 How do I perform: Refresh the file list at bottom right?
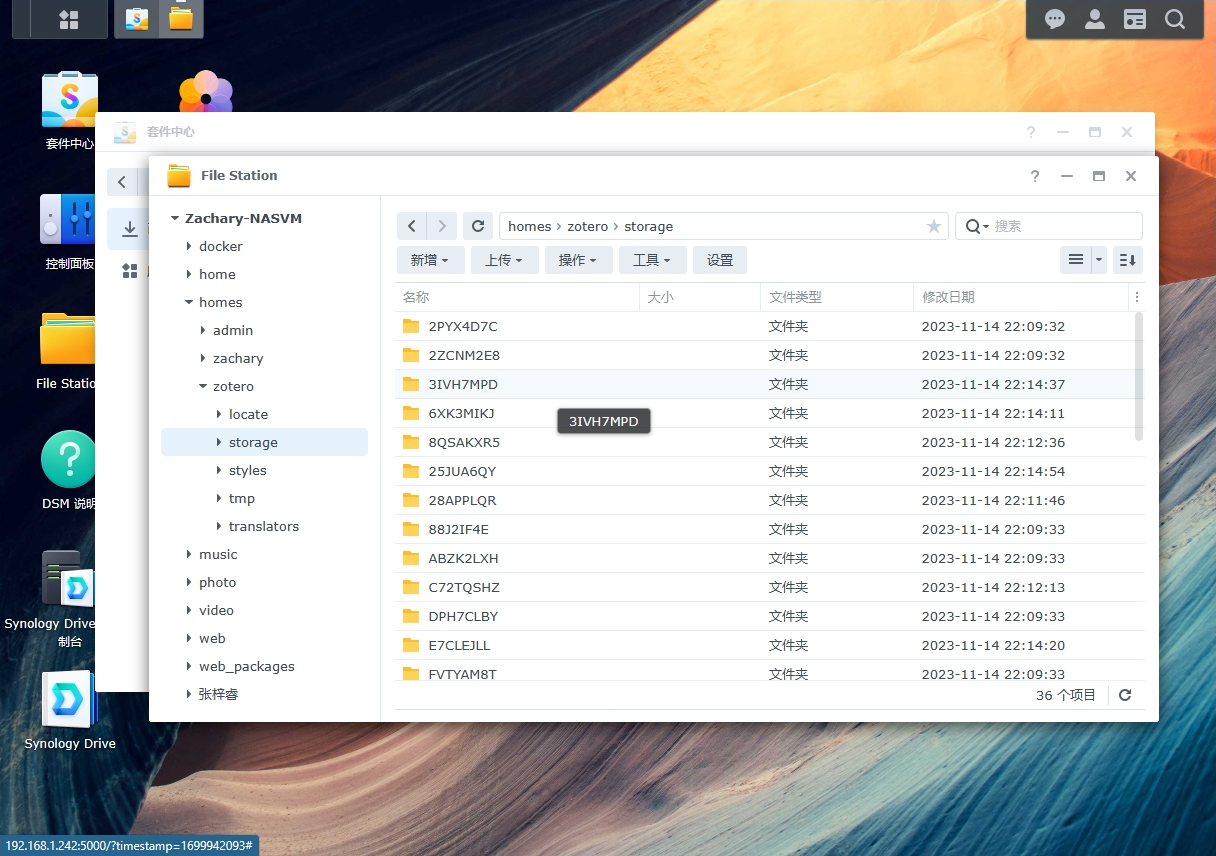(x=1125, y=695)
